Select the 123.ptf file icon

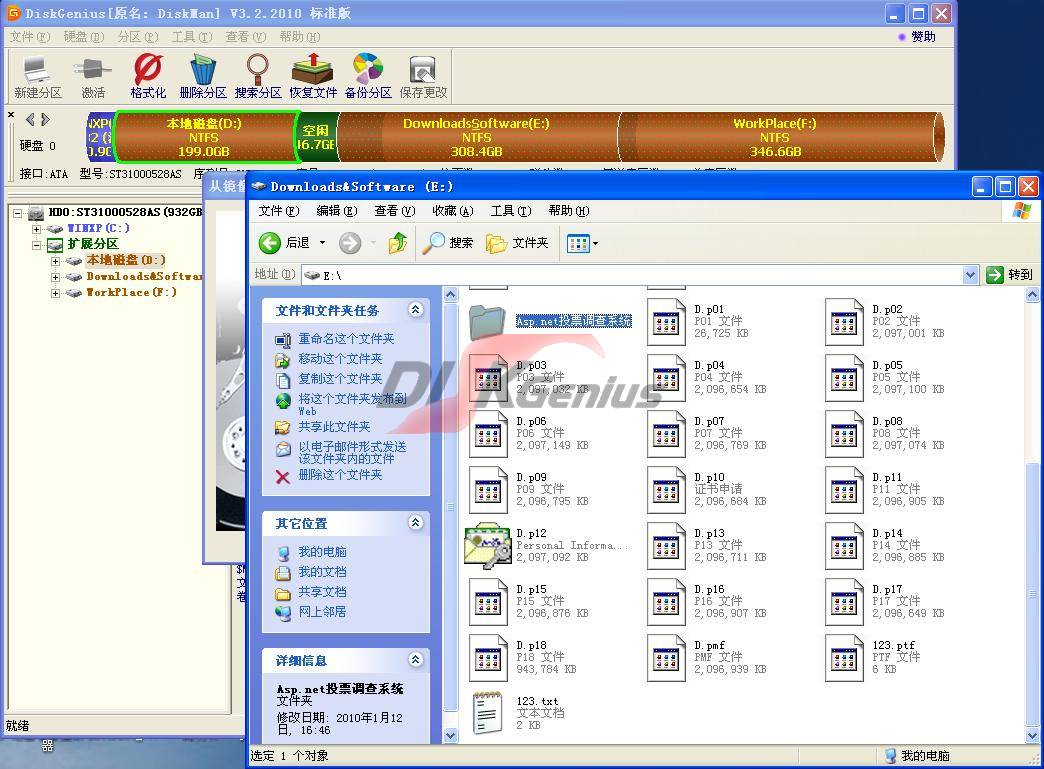point(844,658)
